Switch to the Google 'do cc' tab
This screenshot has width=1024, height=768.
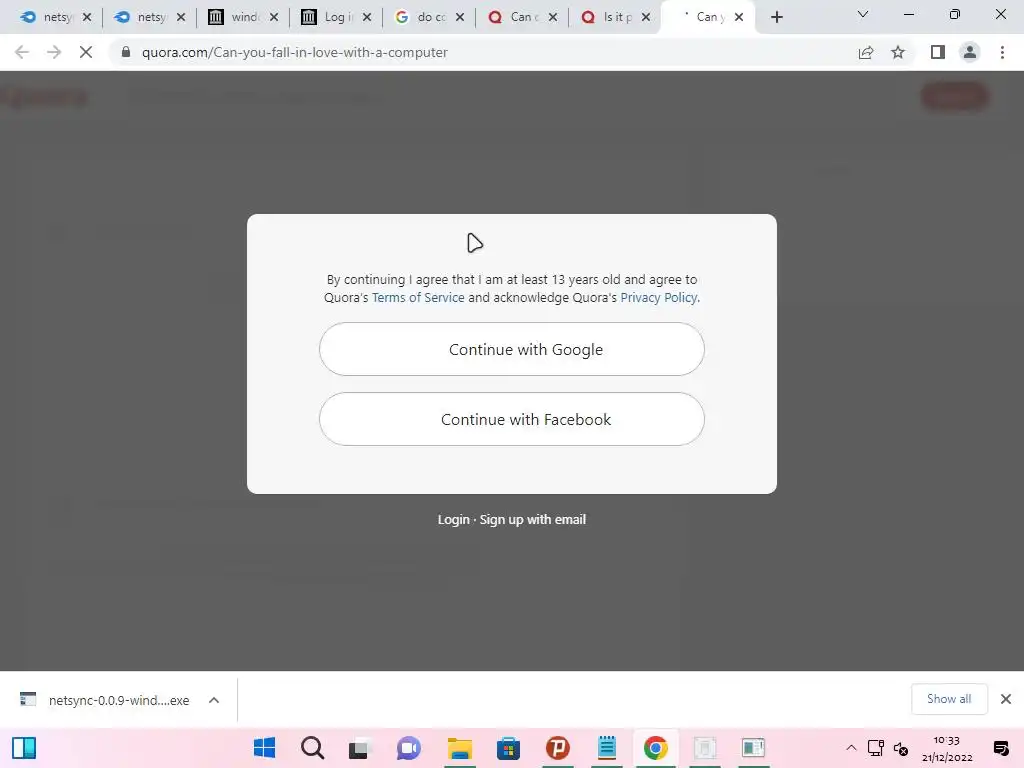(423, 17)
